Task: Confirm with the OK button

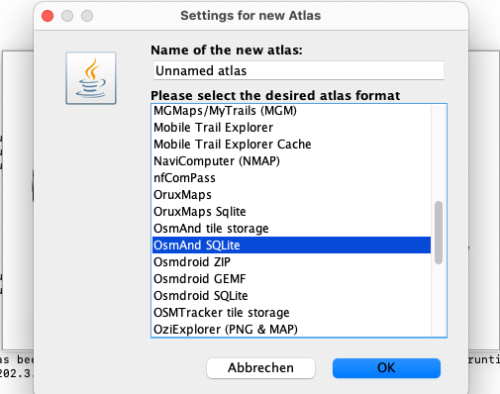Action: (386, 368)
